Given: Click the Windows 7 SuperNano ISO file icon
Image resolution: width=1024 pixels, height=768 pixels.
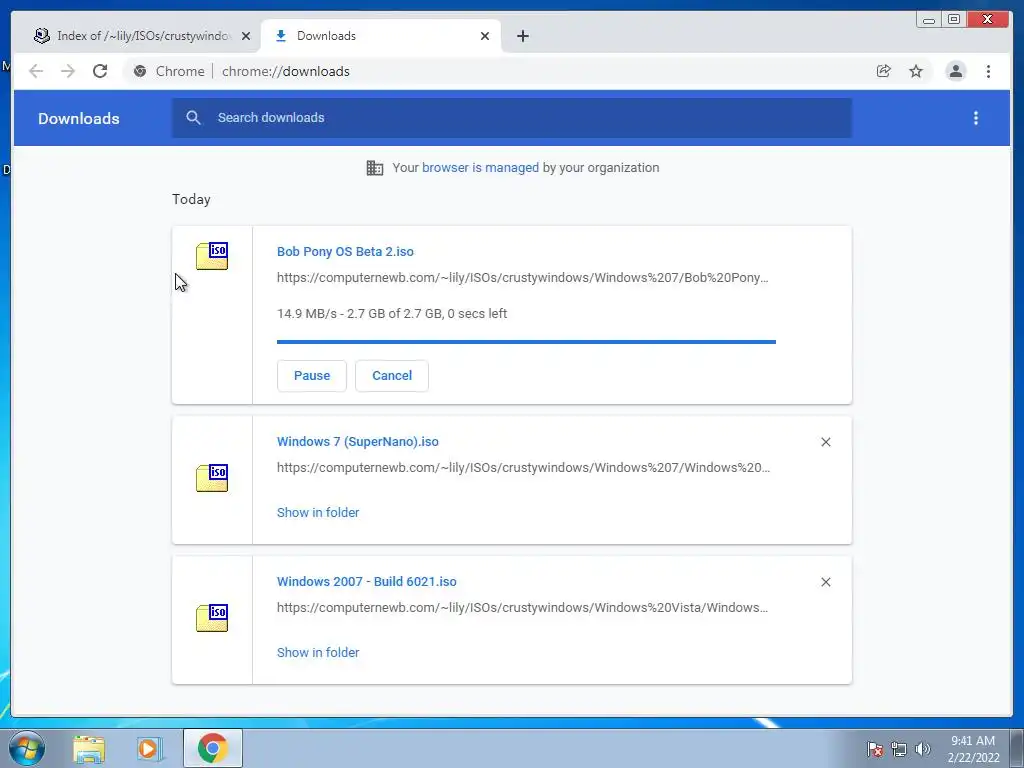Looking at the screenshot, I should click(212, 478).
